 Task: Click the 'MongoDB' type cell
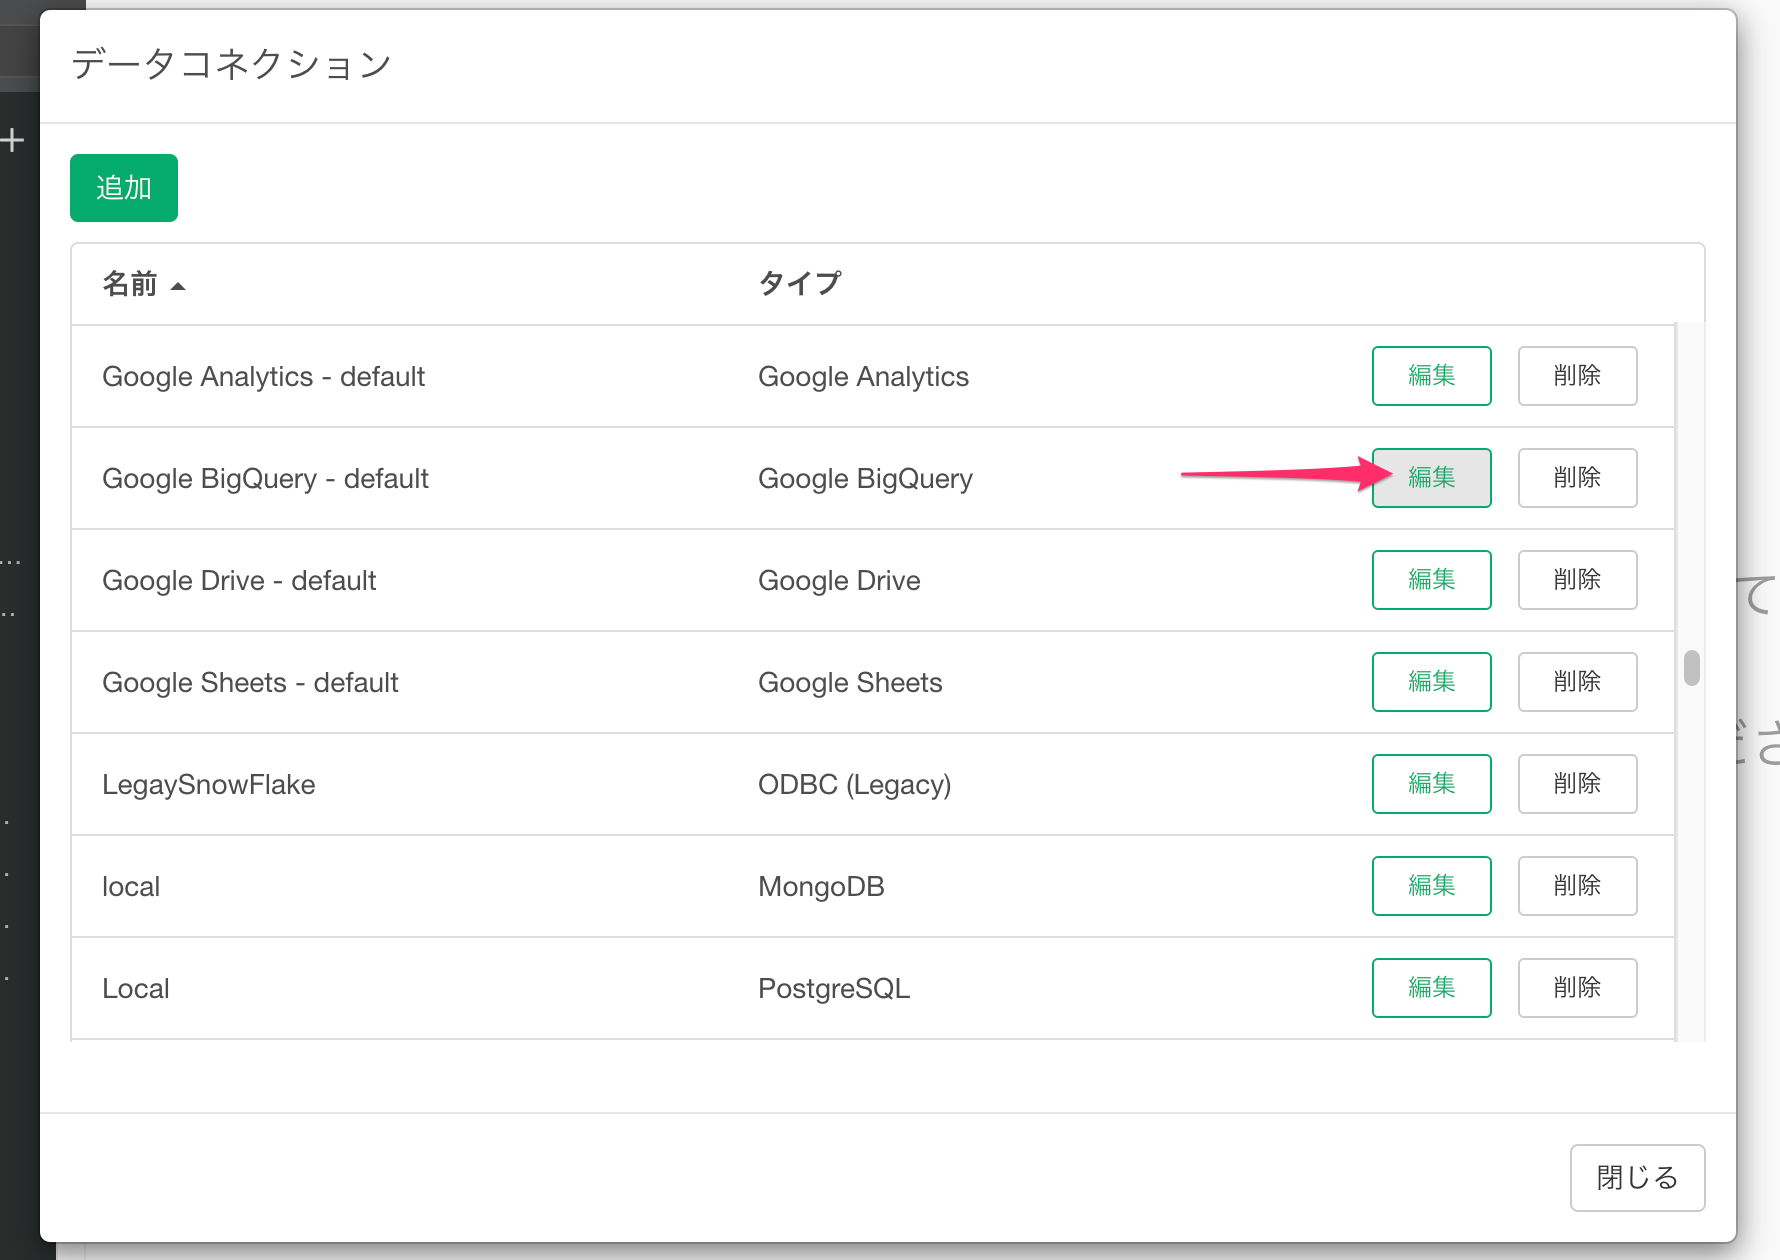(x=821, y=887)
